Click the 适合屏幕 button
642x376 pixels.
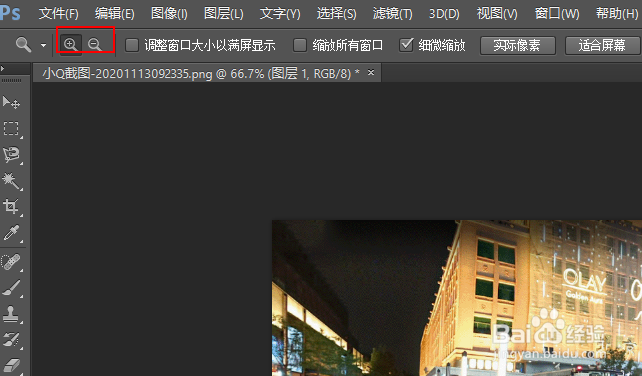tap(602, 45)
